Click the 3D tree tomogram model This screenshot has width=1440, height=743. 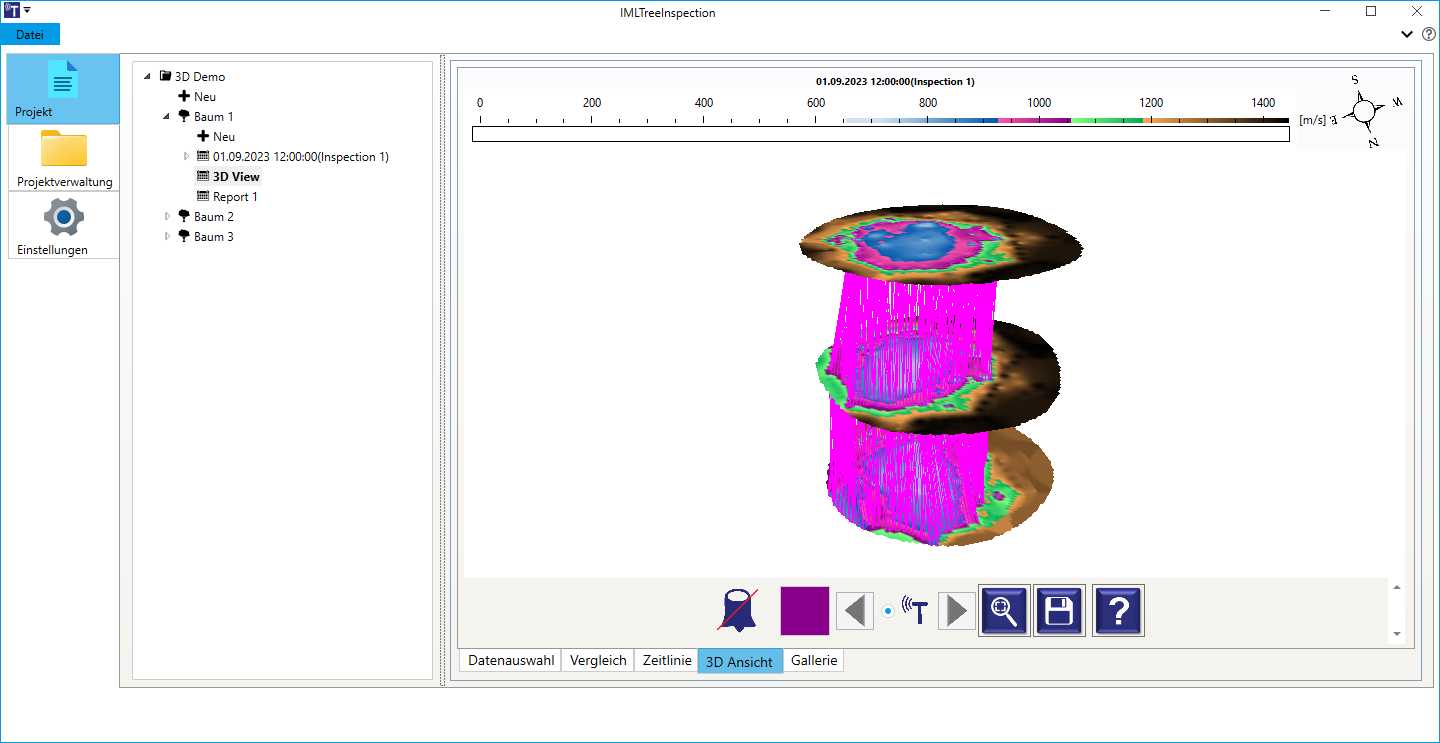[x=940, y=375]
